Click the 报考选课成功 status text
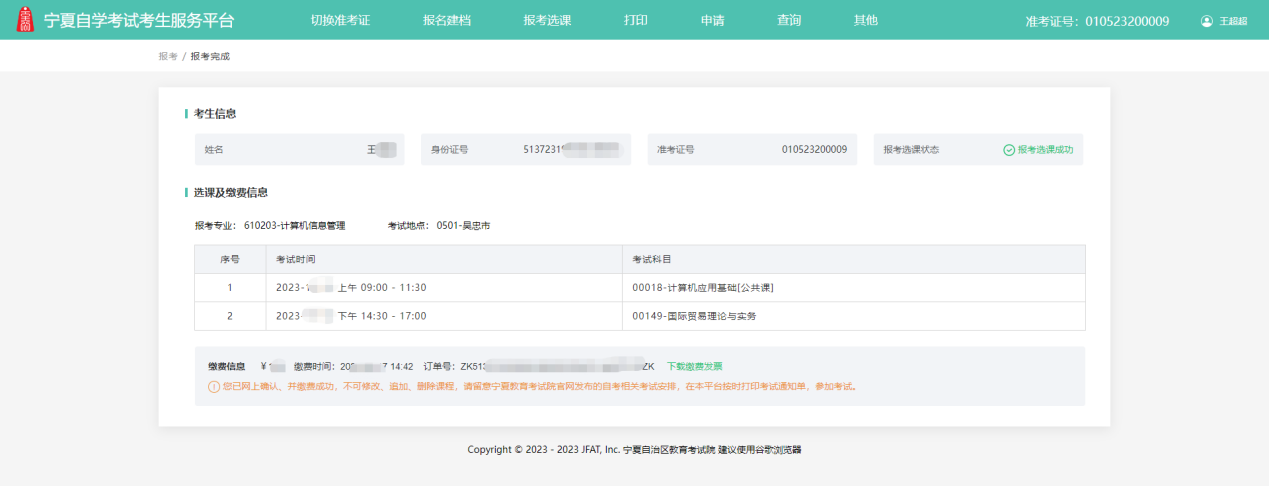The image size is (1269, 486). click(1045, 150)
